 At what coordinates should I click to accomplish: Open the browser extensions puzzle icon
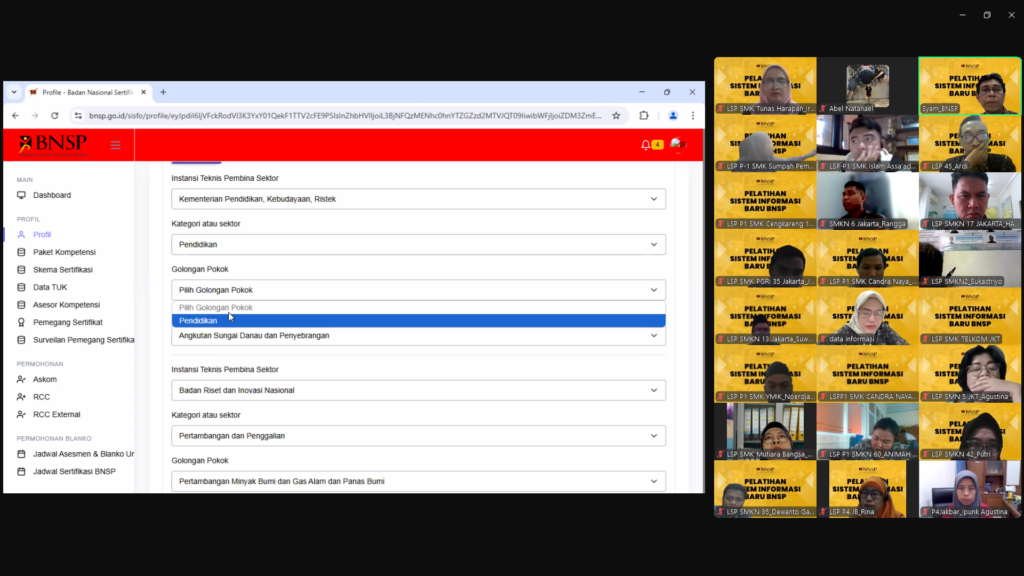tap(644, 116)
